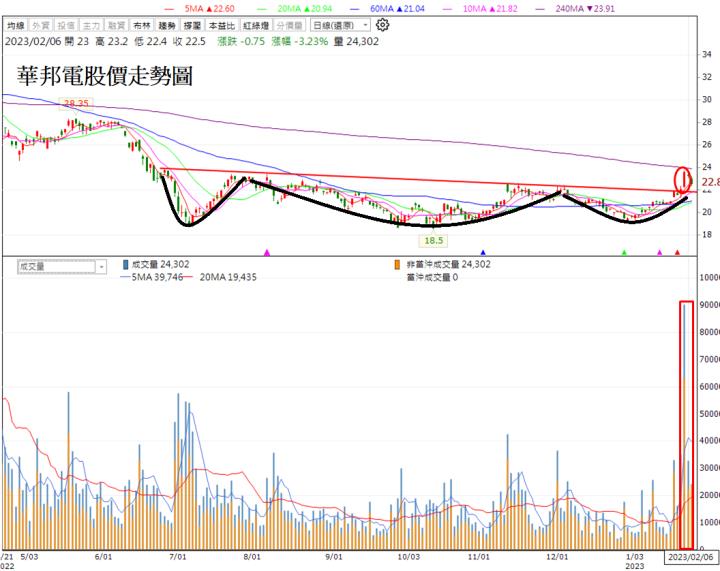Click the 漲幅 -3.23% value
Viewport: 720px width, 571px height.
299,41
